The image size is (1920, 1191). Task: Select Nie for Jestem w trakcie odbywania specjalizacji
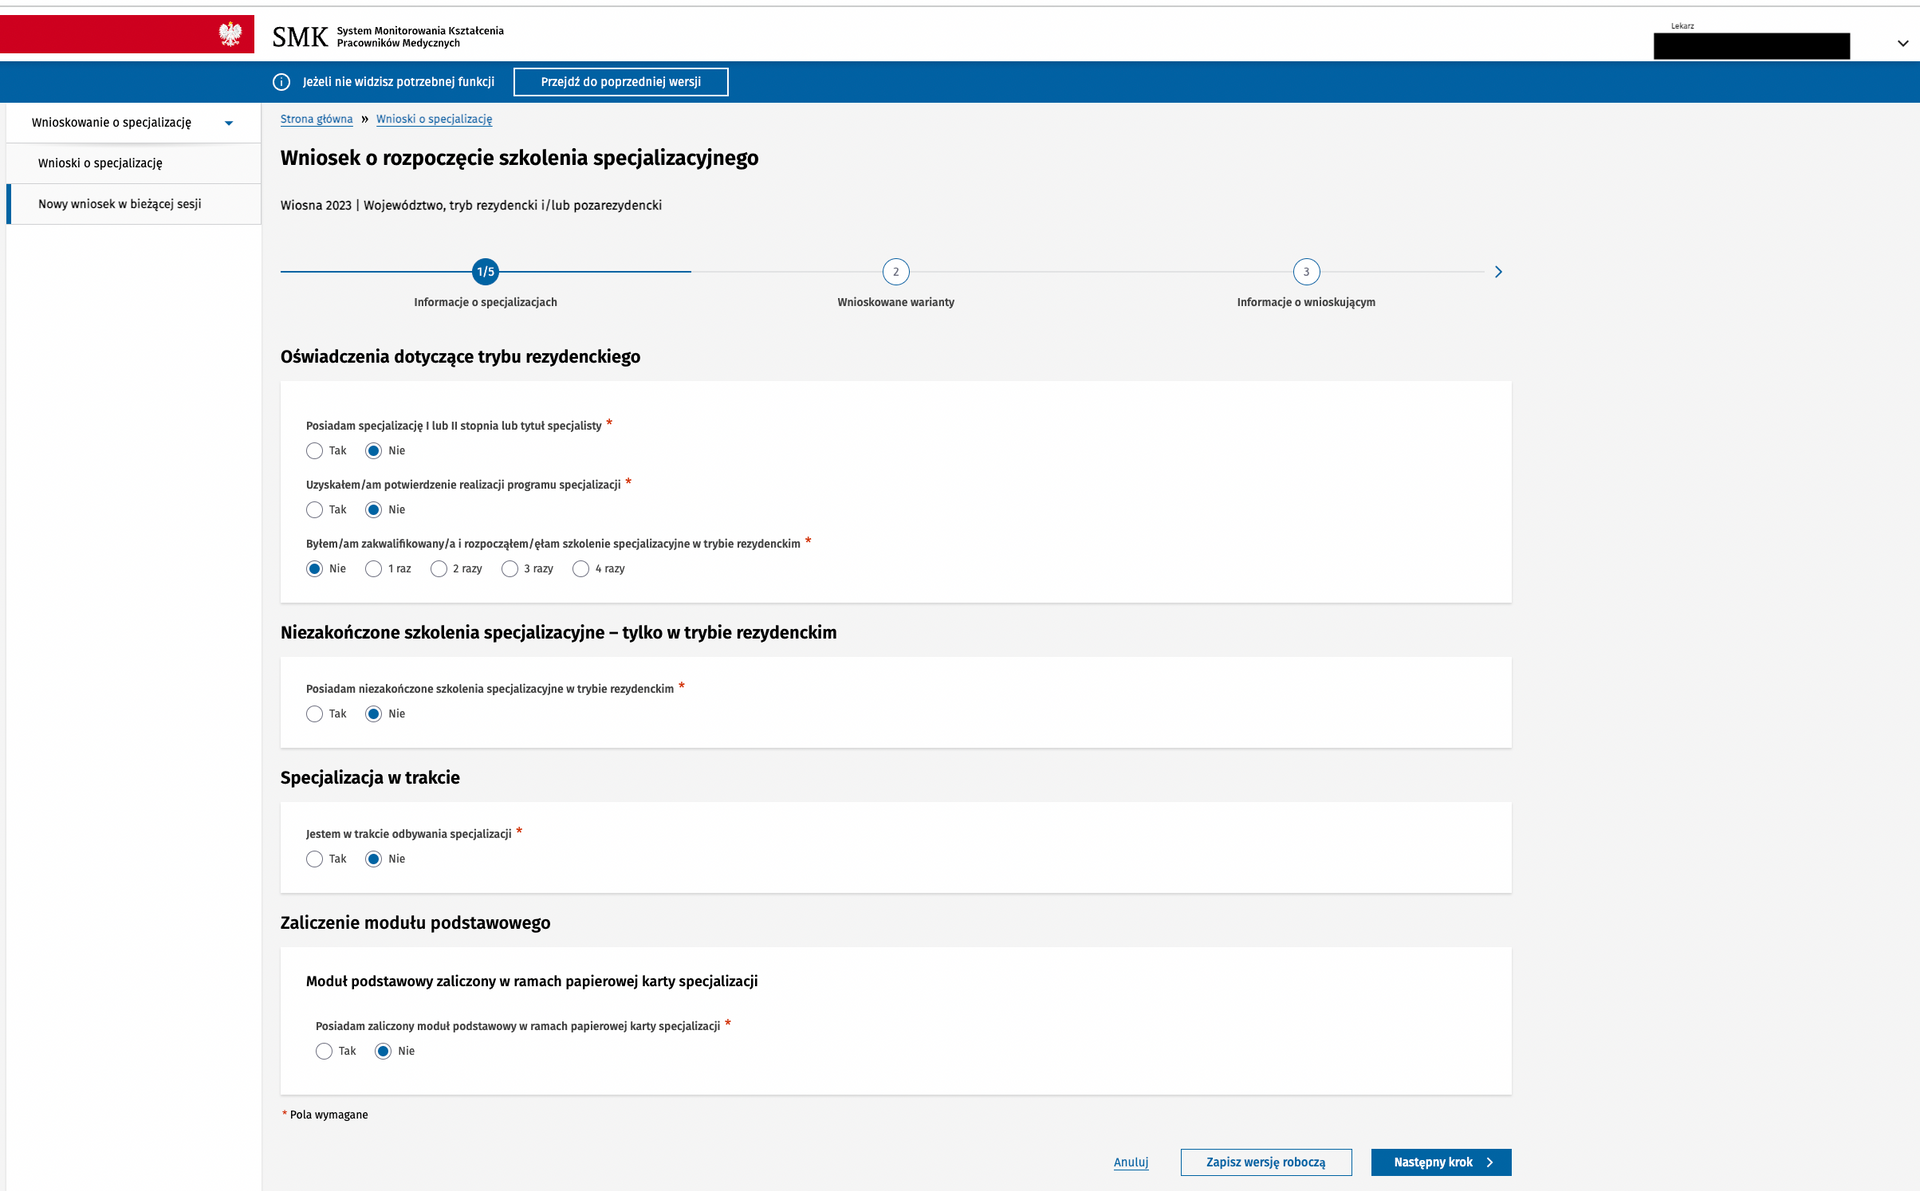(x=374, y=859)
